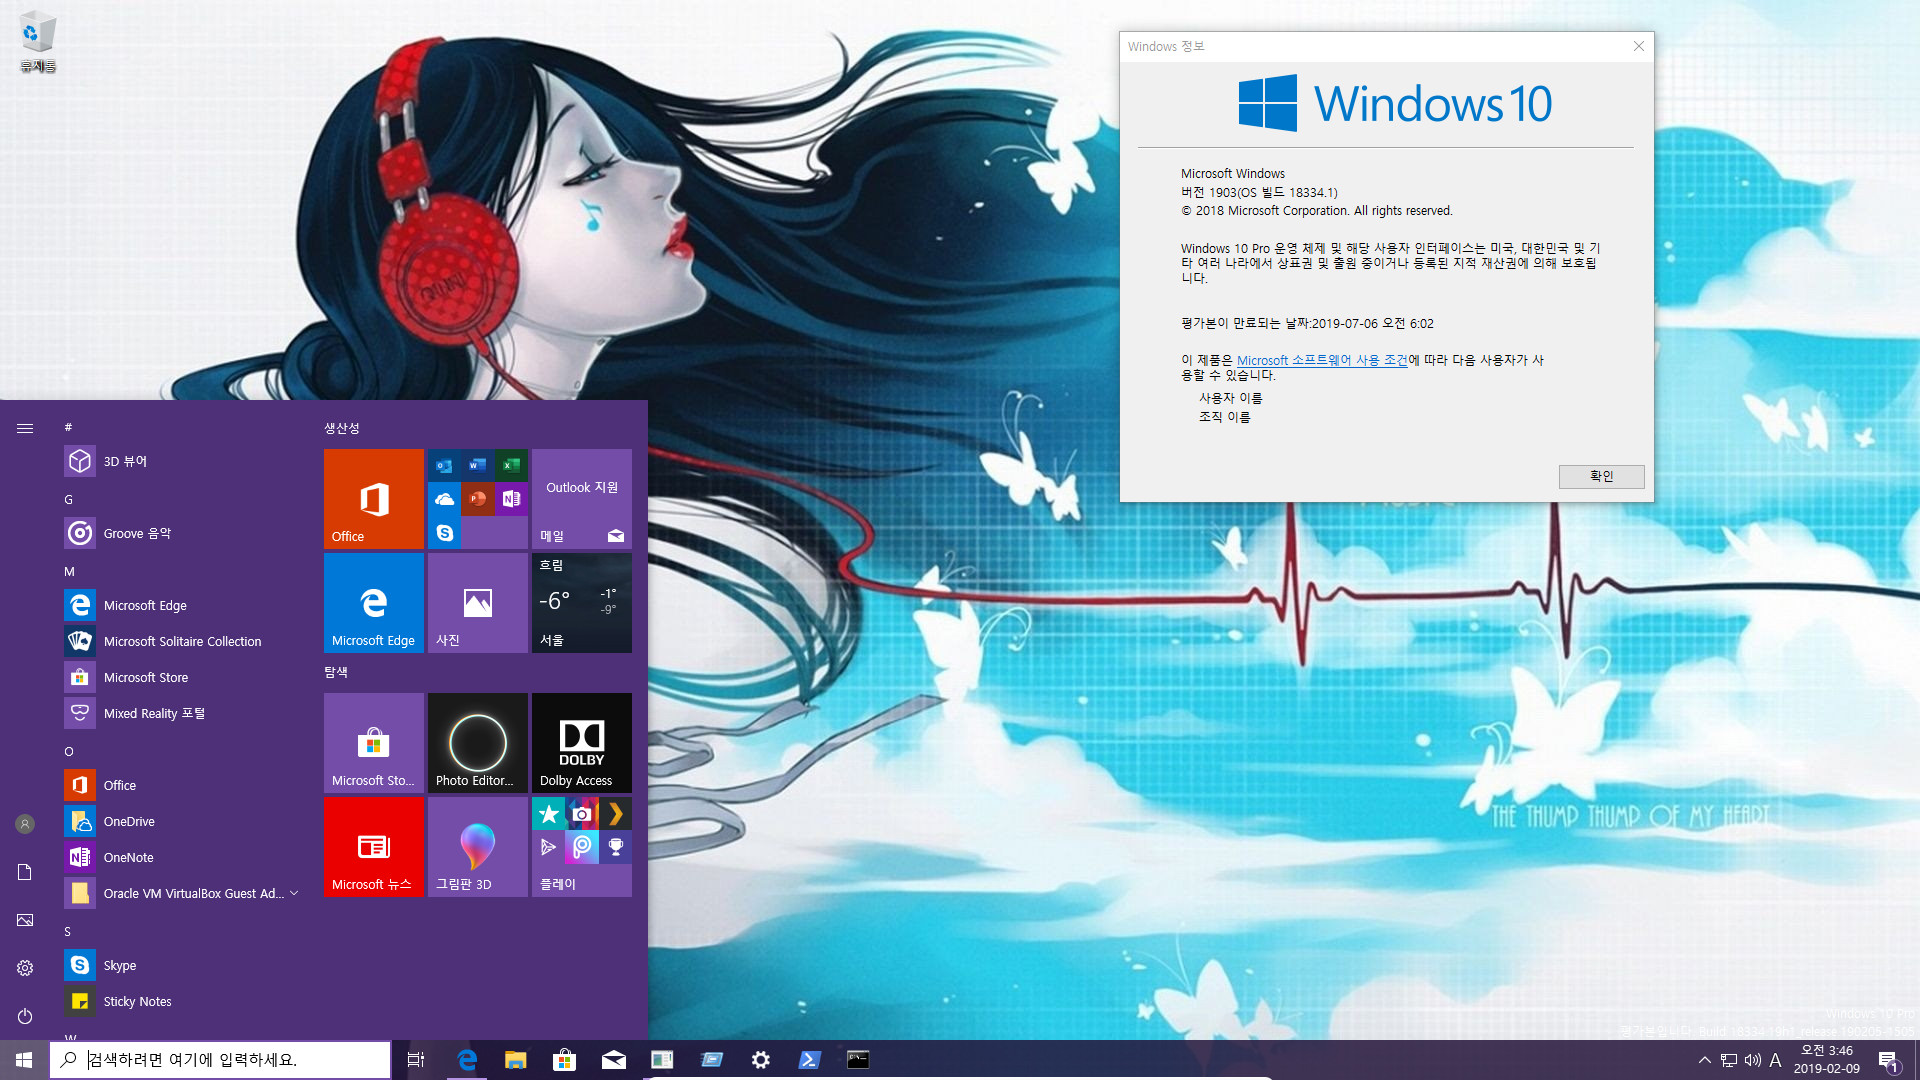
Task: Open the Photo Editor tile
Action: pyautogui.click(x=478, y=743)
